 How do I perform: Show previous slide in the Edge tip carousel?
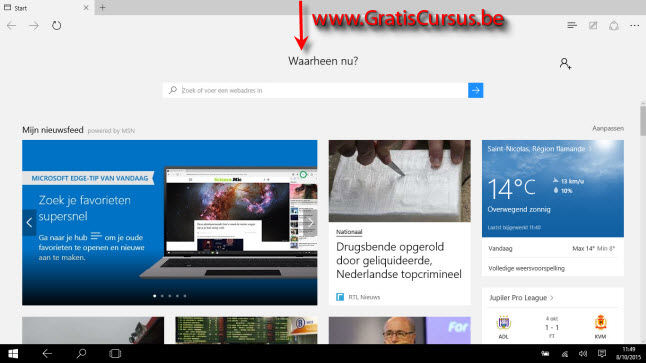tap(29, 222)
